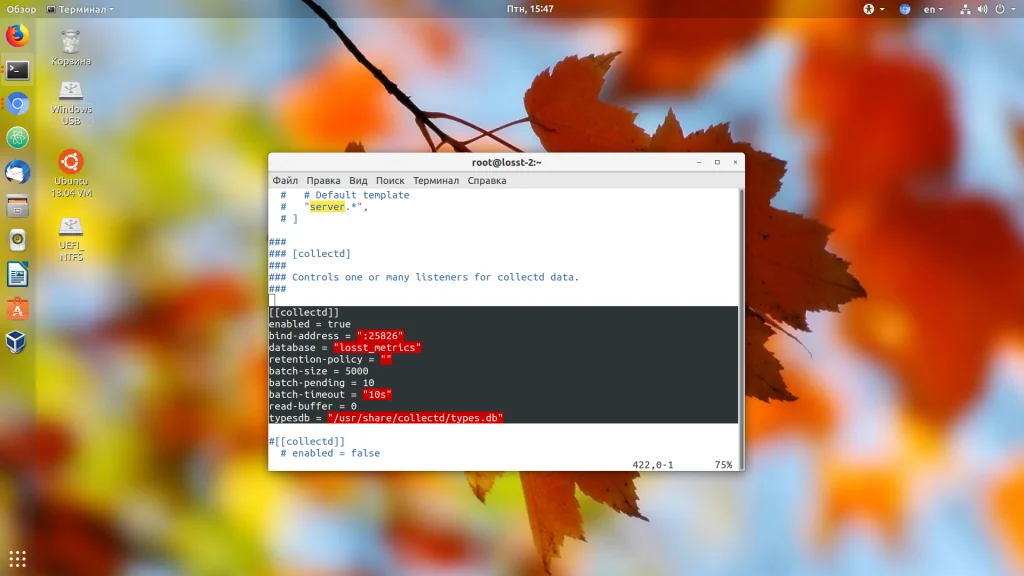The width and height of the screenshot is (1024, 576).
Task: Open the Terminal icon in the dock
Action: click(17, 70)
